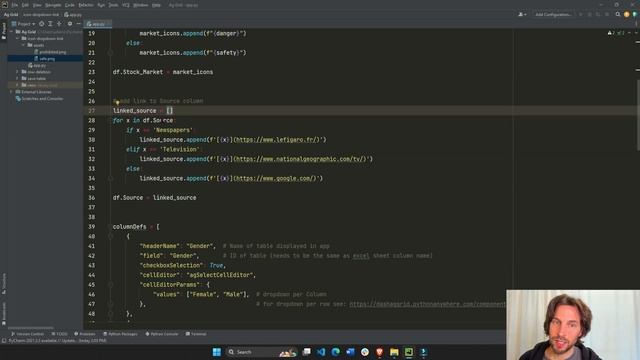Open Project panel settings gear
The height and width of the screenshot is (360, 640).
click(70, 24)
